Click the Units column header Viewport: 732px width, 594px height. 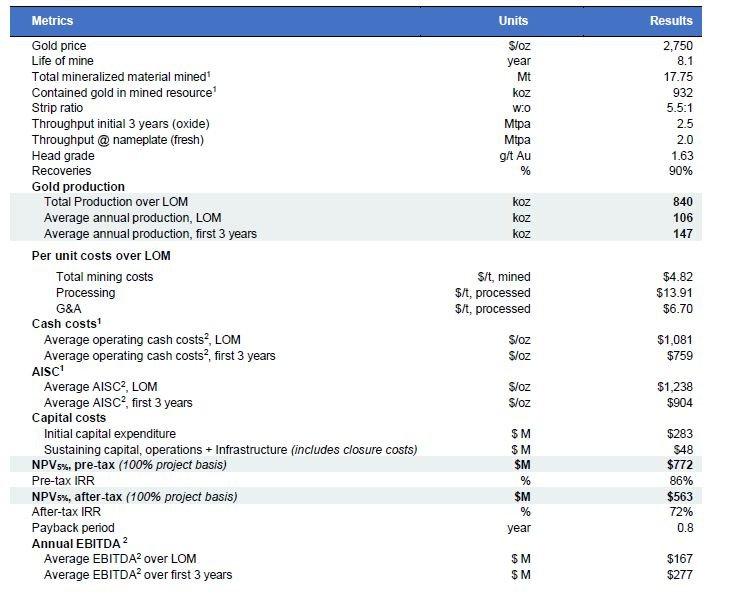[x=513, y=21]
